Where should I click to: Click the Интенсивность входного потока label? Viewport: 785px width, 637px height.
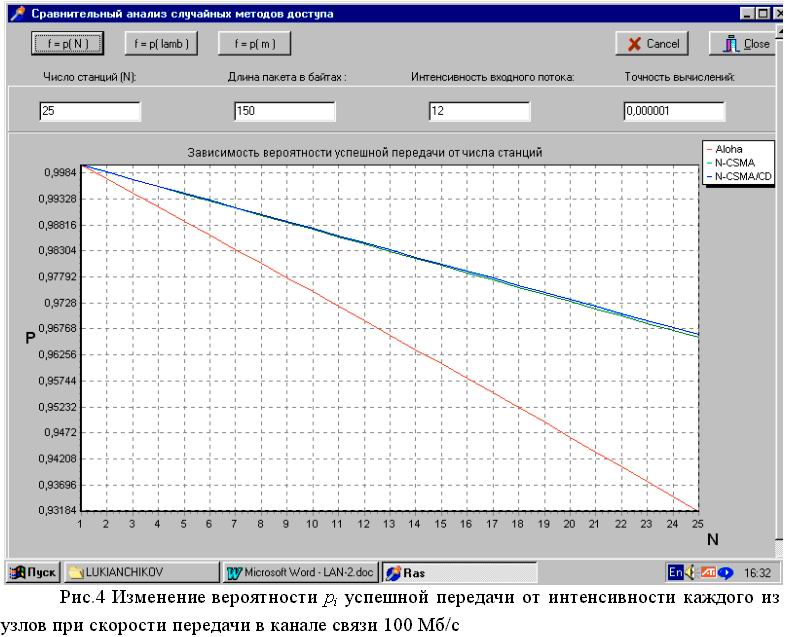pos(493,77)
